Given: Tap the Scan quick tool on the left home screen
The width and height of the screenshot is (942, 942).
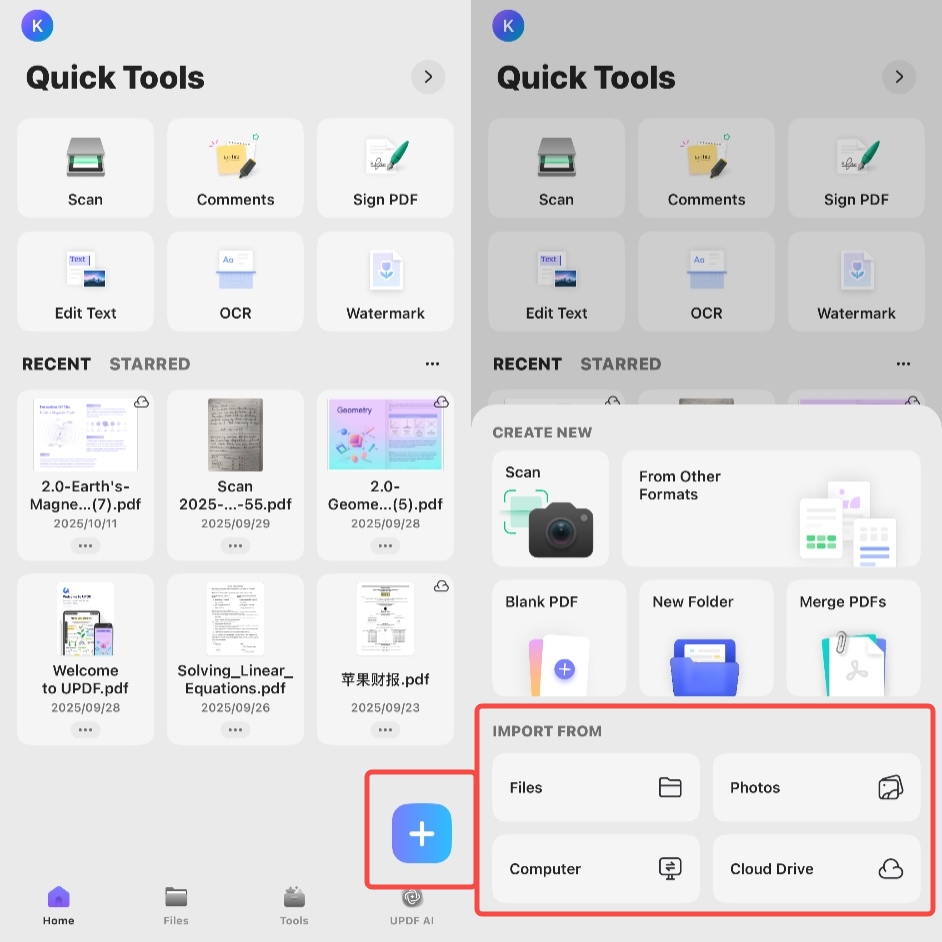Looking at the screenshot, I should click(85, 168).
